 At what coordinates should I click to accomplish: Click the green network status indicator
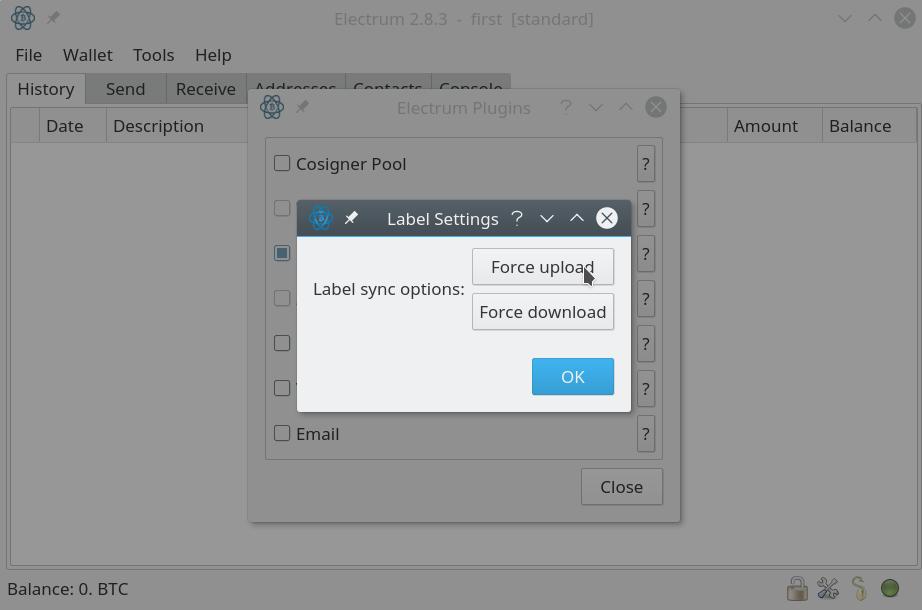(890, 588)
